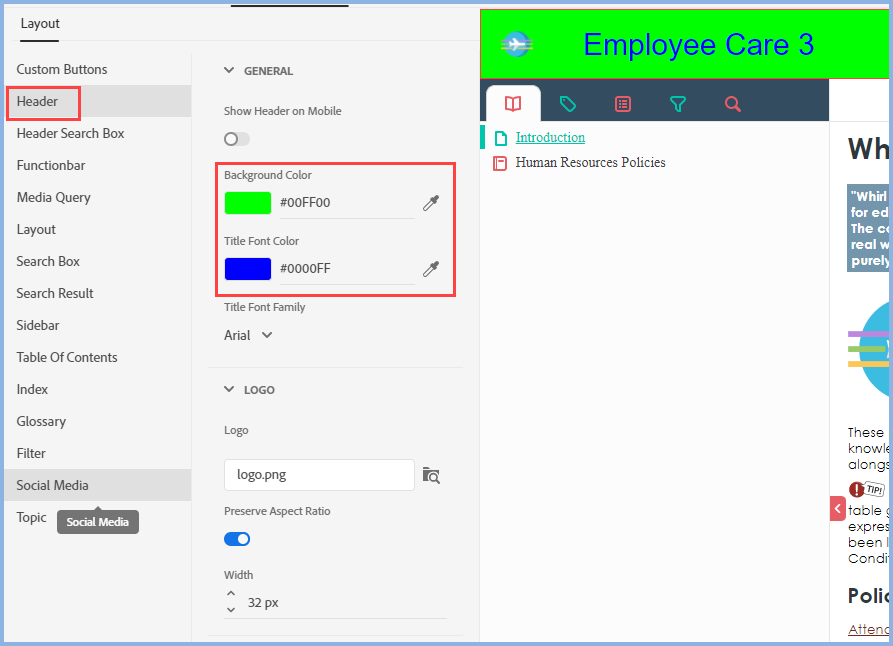The width and height of the screenshot is (893, 646).
Task: Select Social Media in the sidebar
Action: [x=52, y=485]
